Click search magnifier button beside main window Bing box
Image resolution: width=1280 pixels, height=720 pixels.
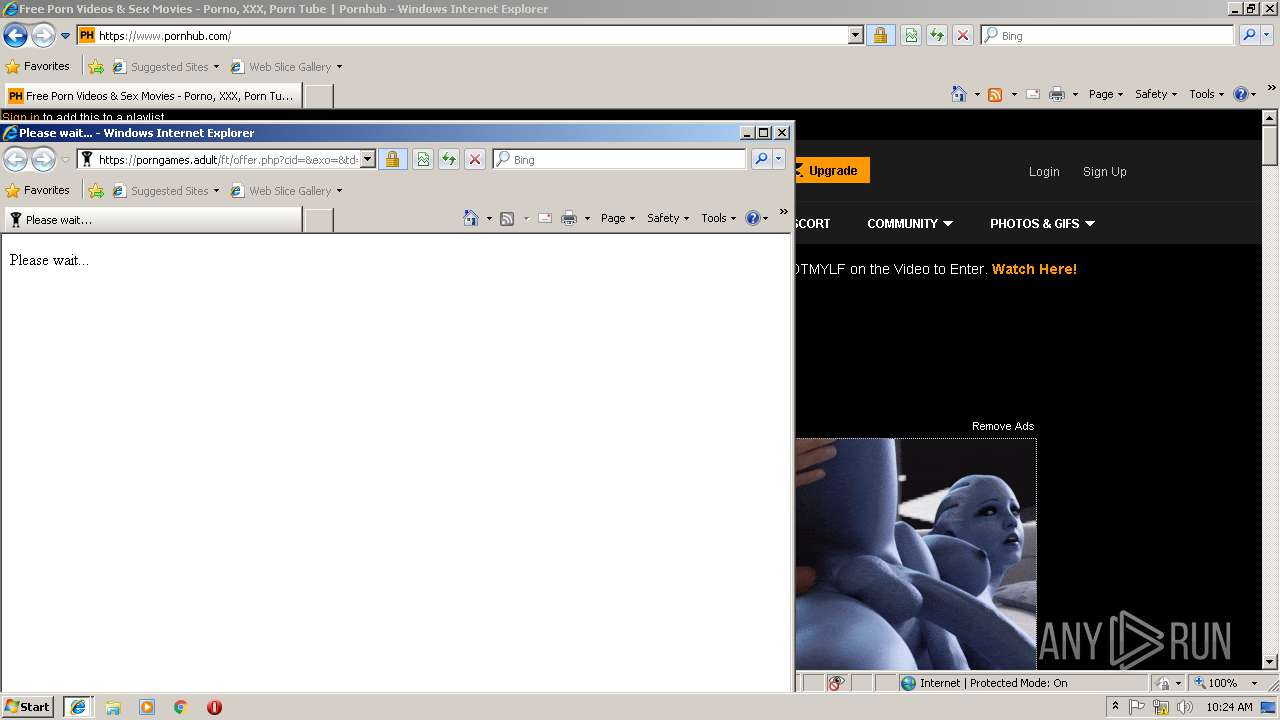1249,35
